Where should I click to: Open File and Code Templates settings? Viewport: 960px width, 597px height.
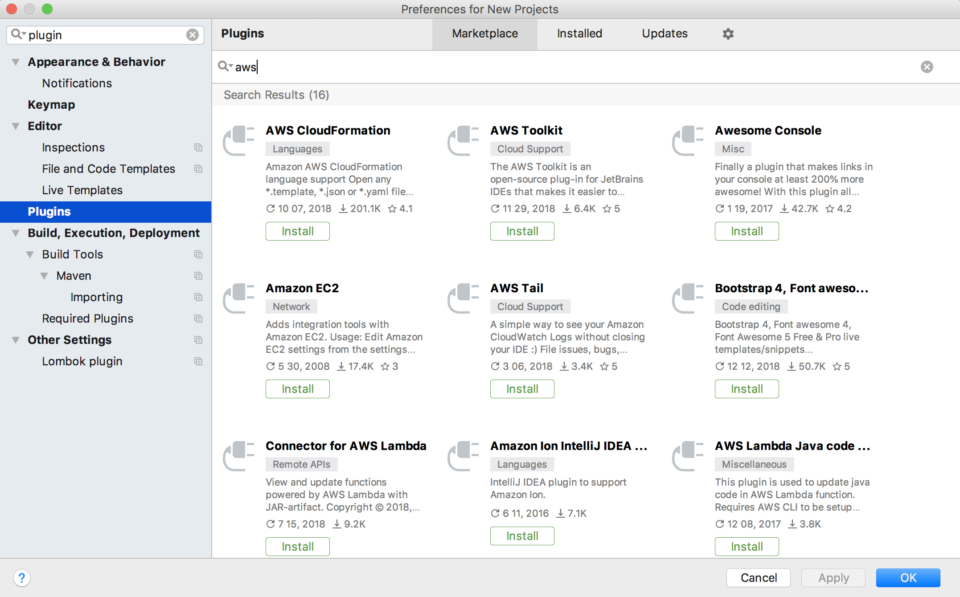[108, 169]
